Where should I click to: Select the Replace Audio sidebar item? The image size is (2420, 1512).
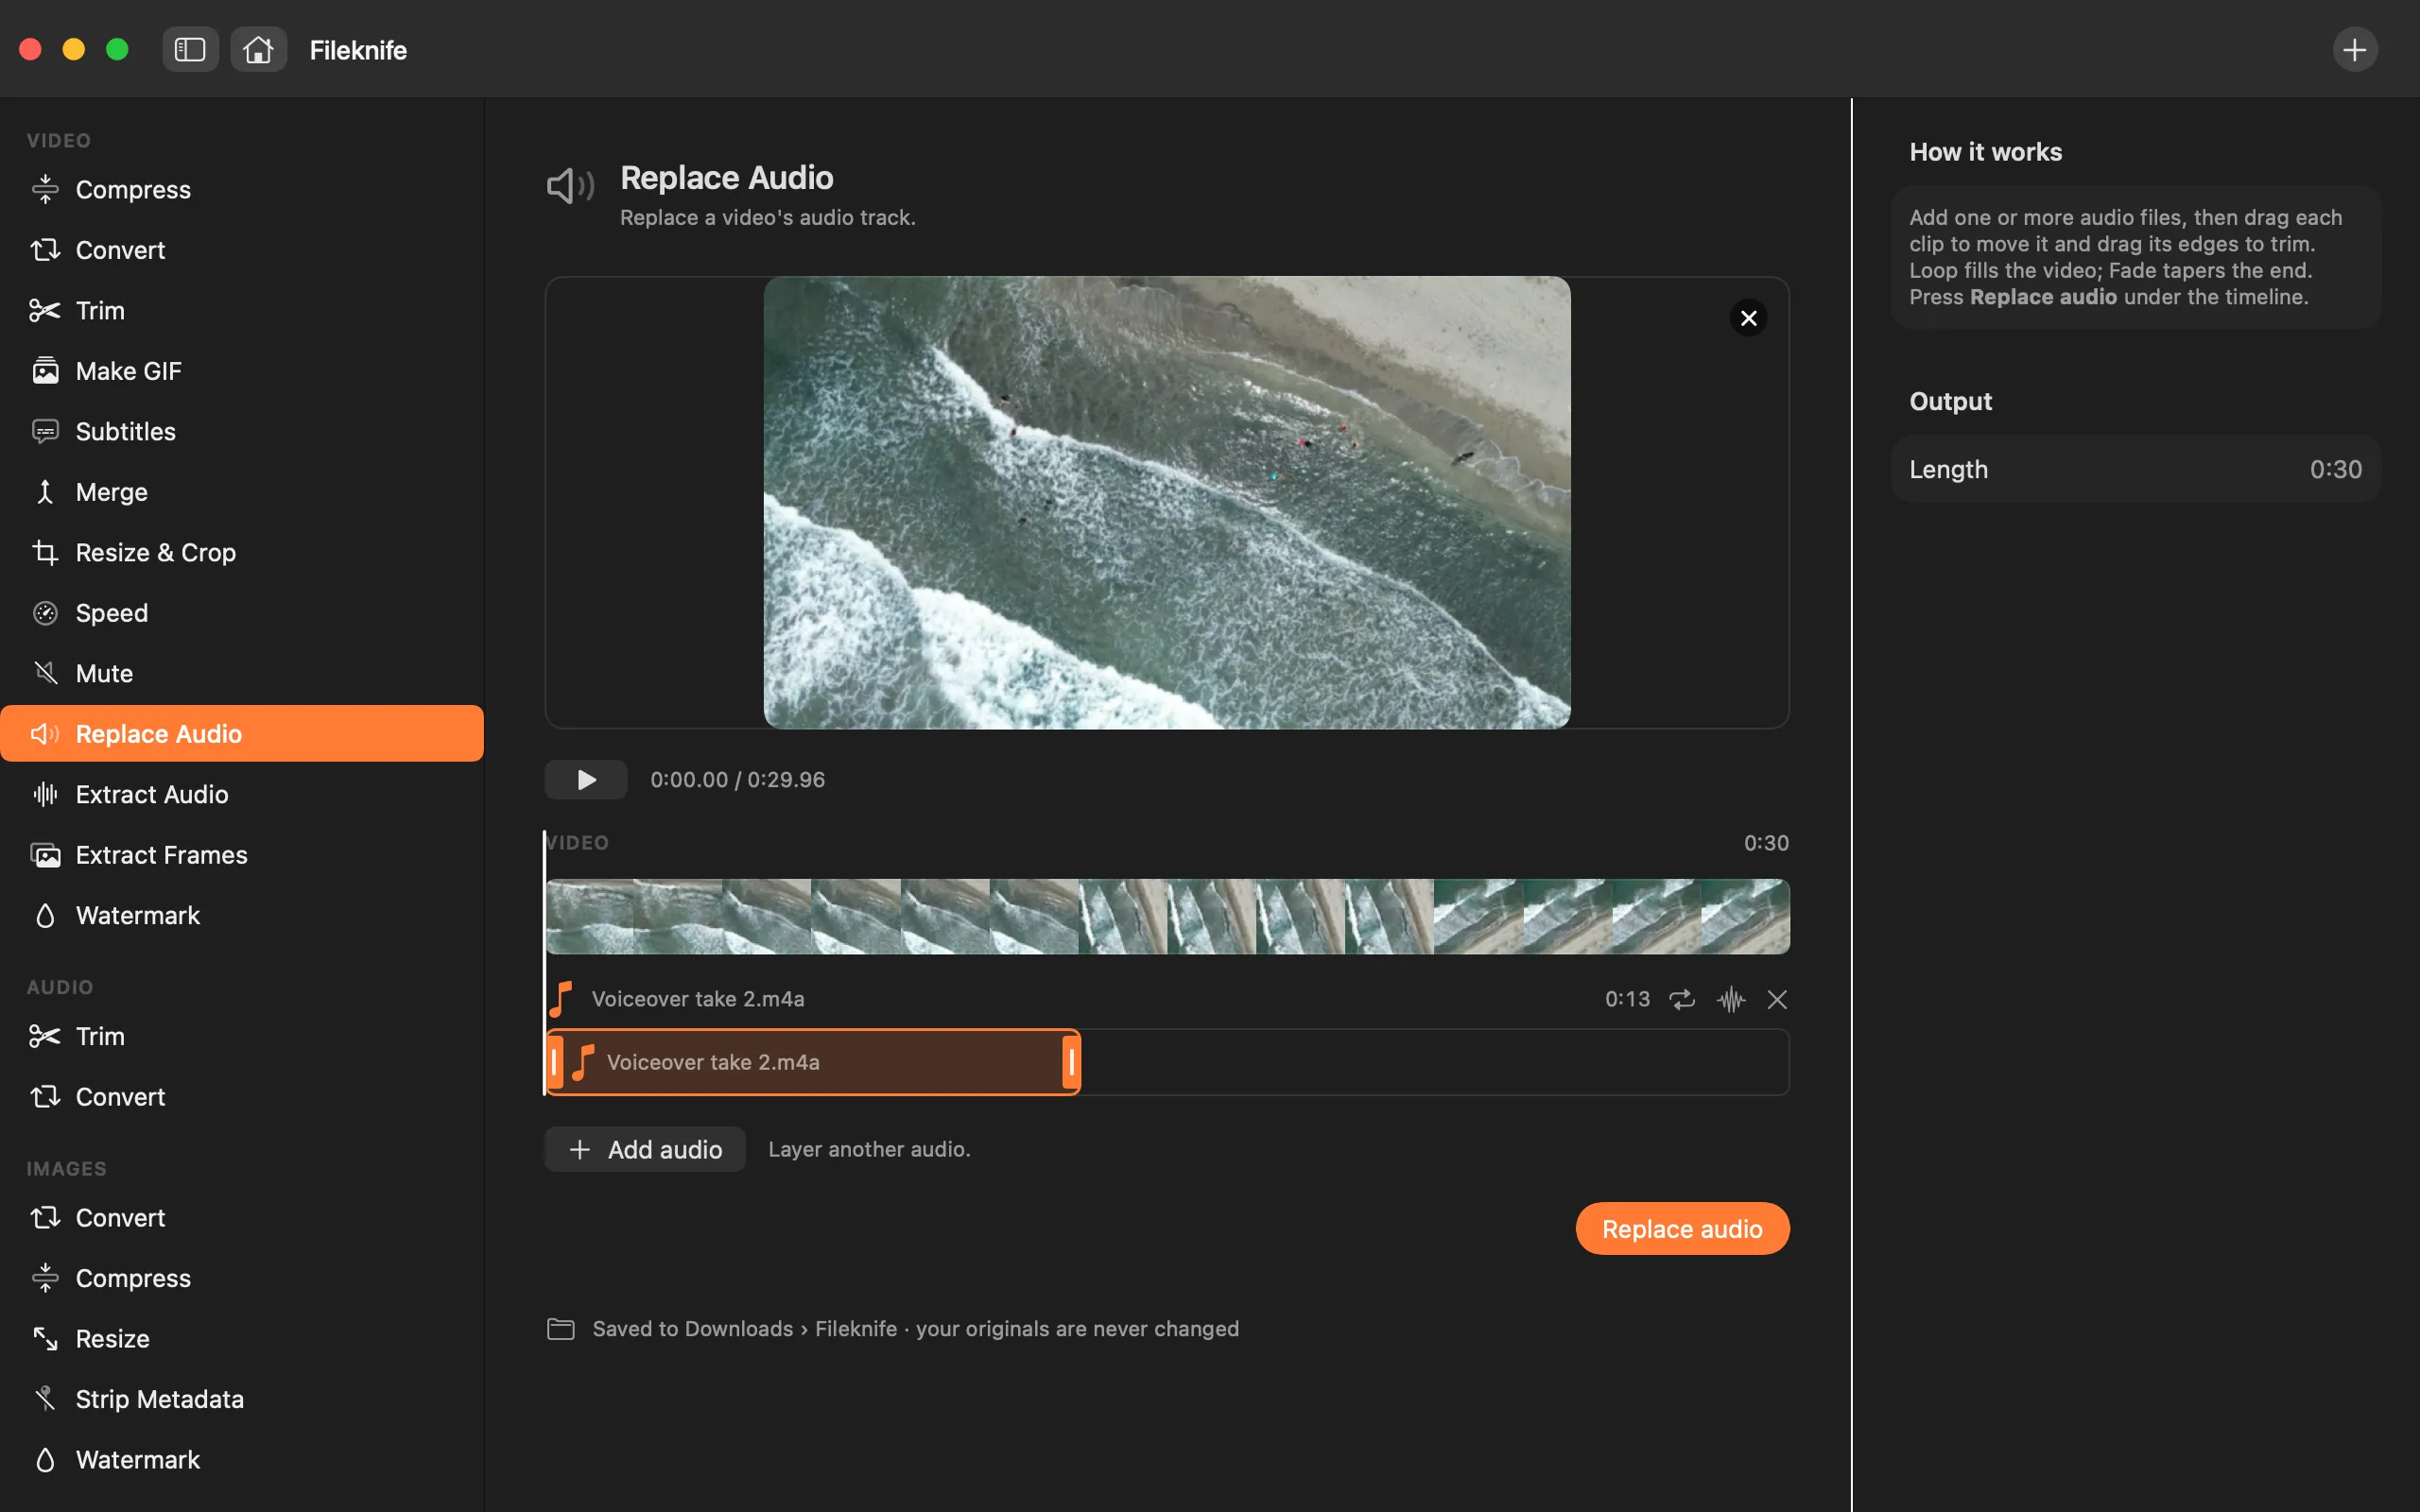pyautogui.click(x=242, y=733)
